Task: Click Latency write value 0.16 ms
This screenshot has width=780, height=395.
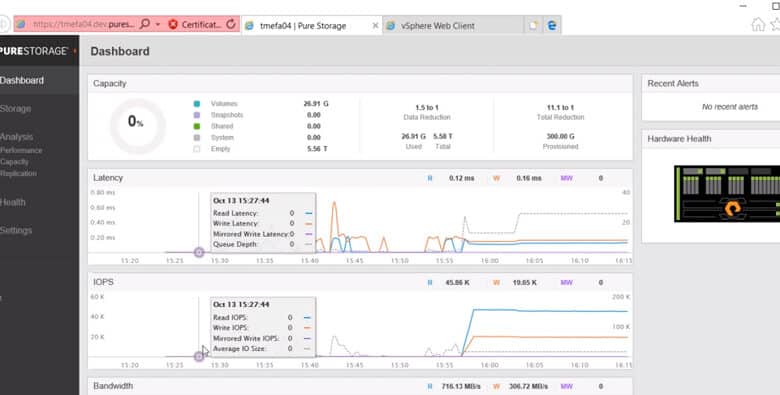Action: 529,178
